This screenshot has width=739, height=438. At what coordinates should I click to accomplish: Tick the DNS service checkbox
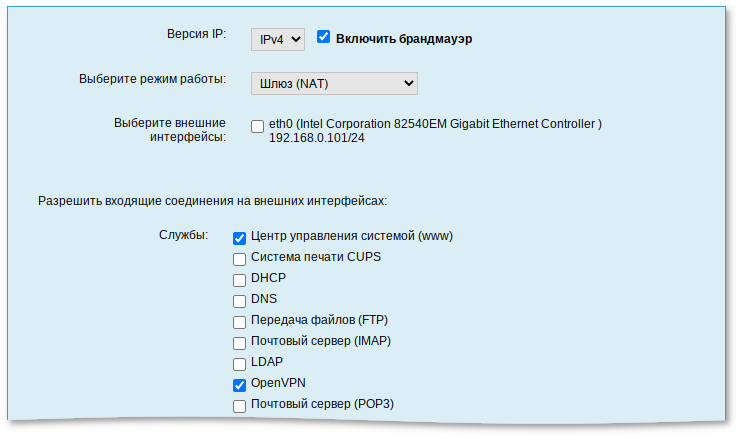point(240,300)
